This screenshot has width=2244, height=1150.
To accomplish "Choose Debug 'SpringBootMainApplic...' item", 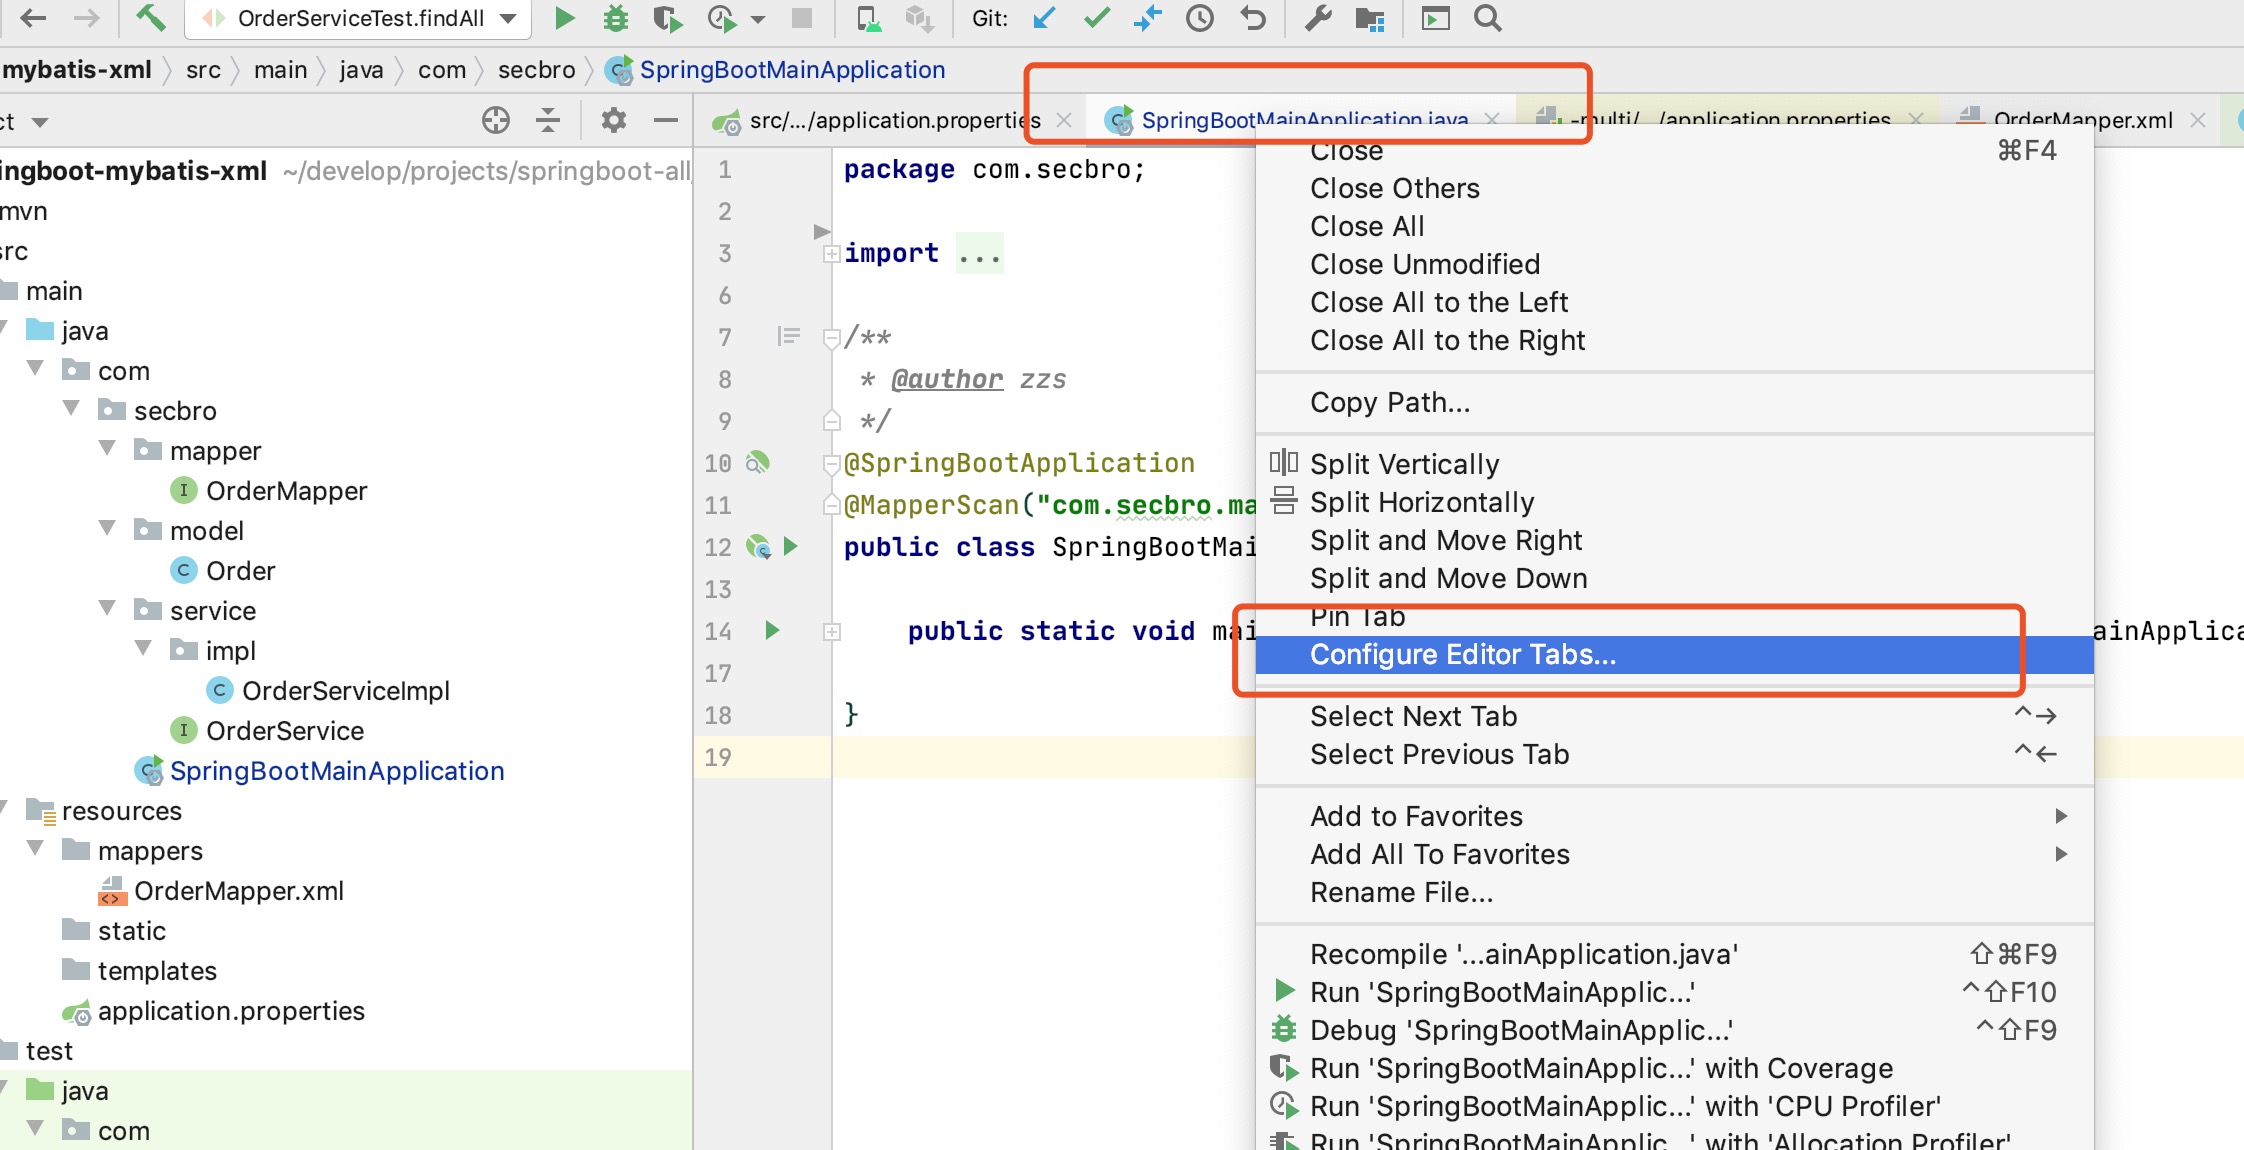I will 1674,1030.
